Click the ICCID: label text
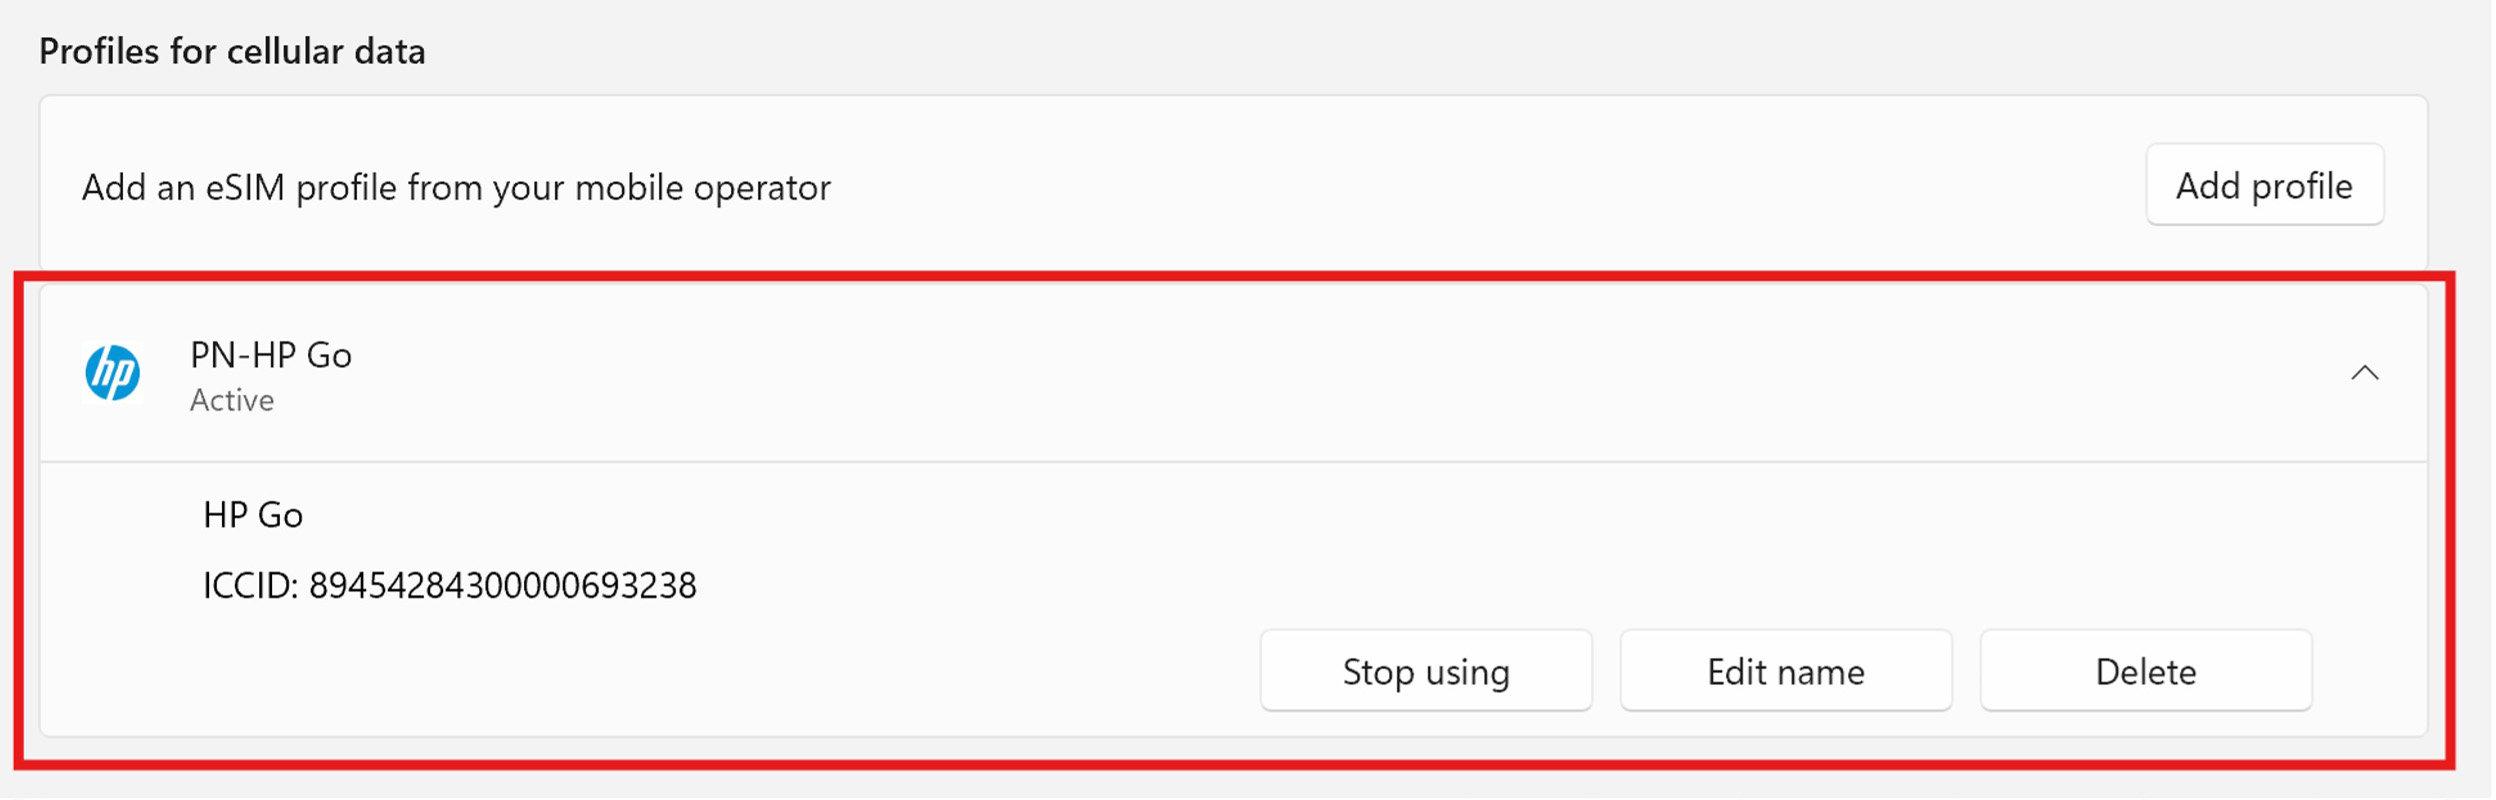This screenshot has height=800, width=2496. tap(250, 586)
